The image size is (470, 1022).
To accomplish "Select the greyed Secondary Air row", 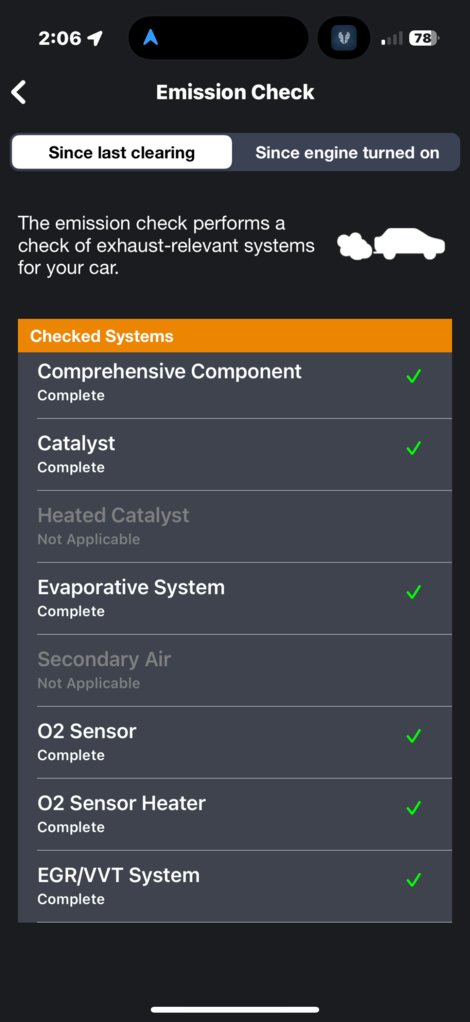I will (x=235, y=671).
